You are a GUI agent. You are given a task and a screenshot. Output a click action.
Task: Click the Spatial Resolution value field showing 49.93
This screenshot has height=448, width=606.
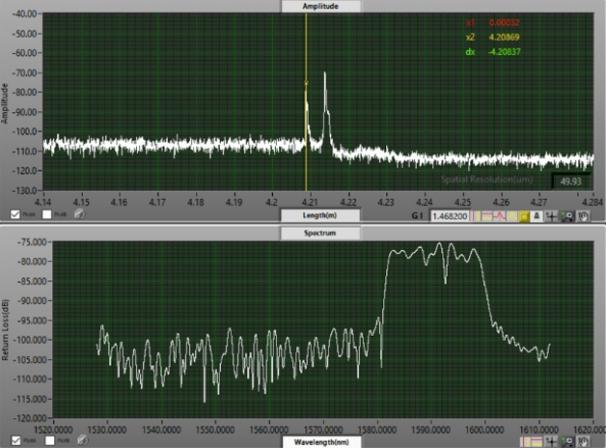point(570,180)
